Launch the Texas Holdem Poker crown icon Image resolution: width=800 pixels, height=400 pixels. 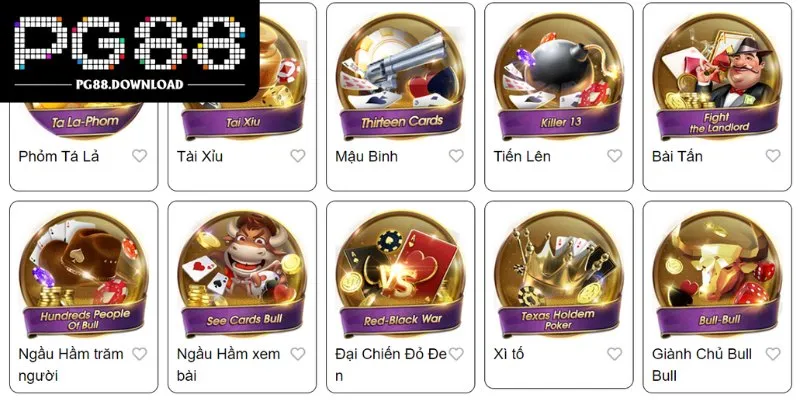[559, 273]
